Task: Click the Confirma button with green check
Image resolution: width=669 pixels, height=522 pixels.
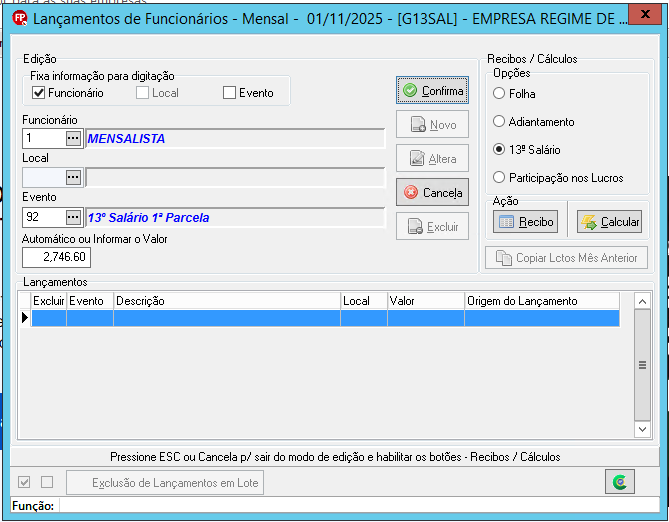Action: [x=432, y=90]
